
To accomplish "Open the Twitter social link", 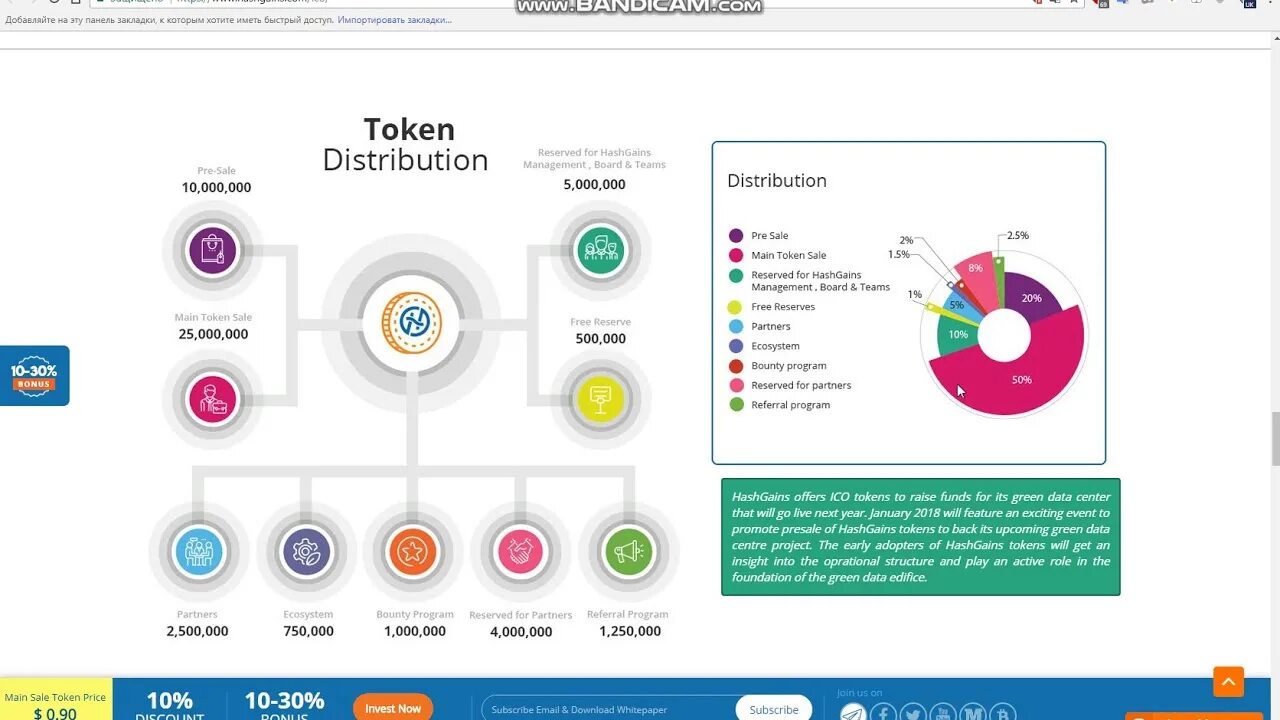I will (913, 712).
